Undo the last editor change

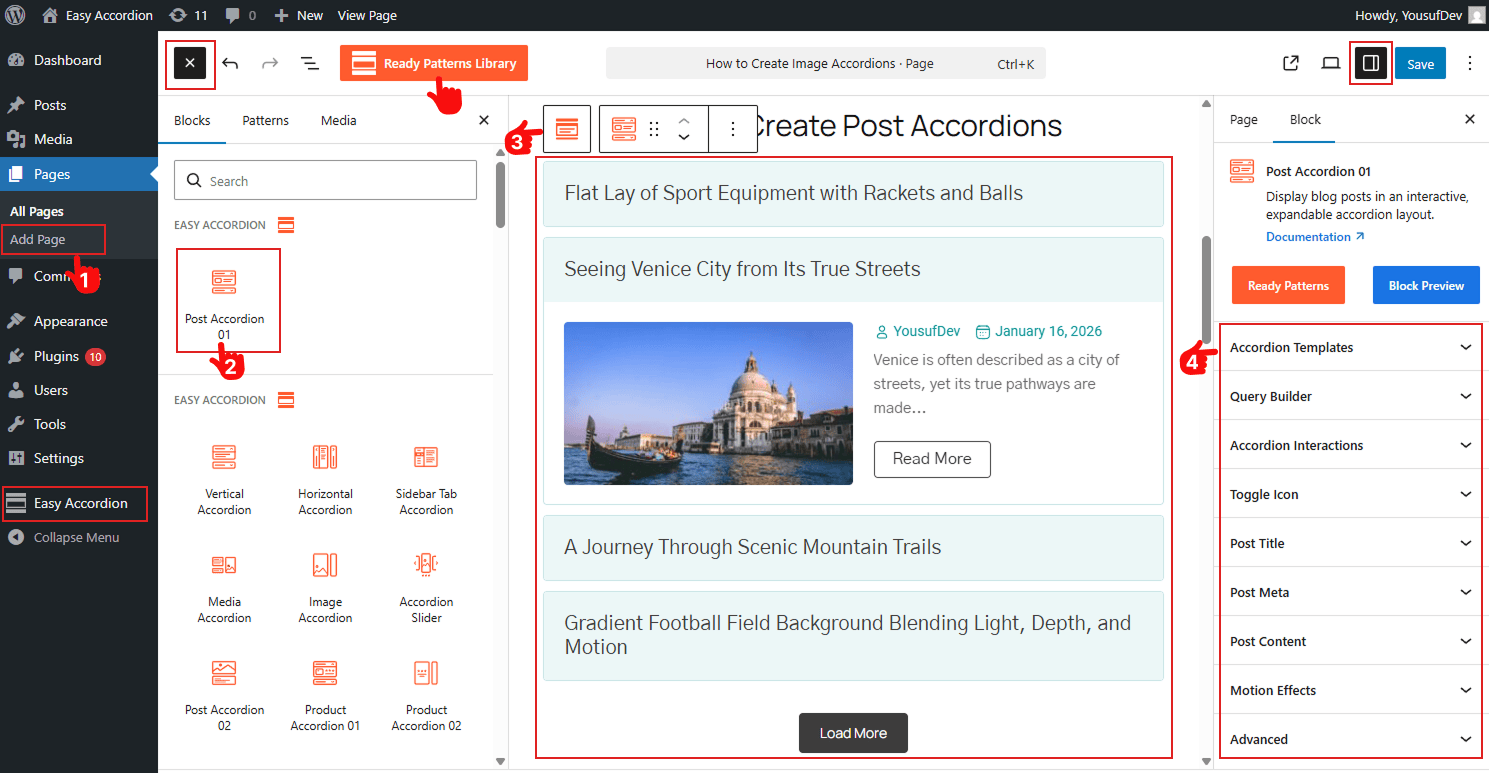tap(230, 63)
